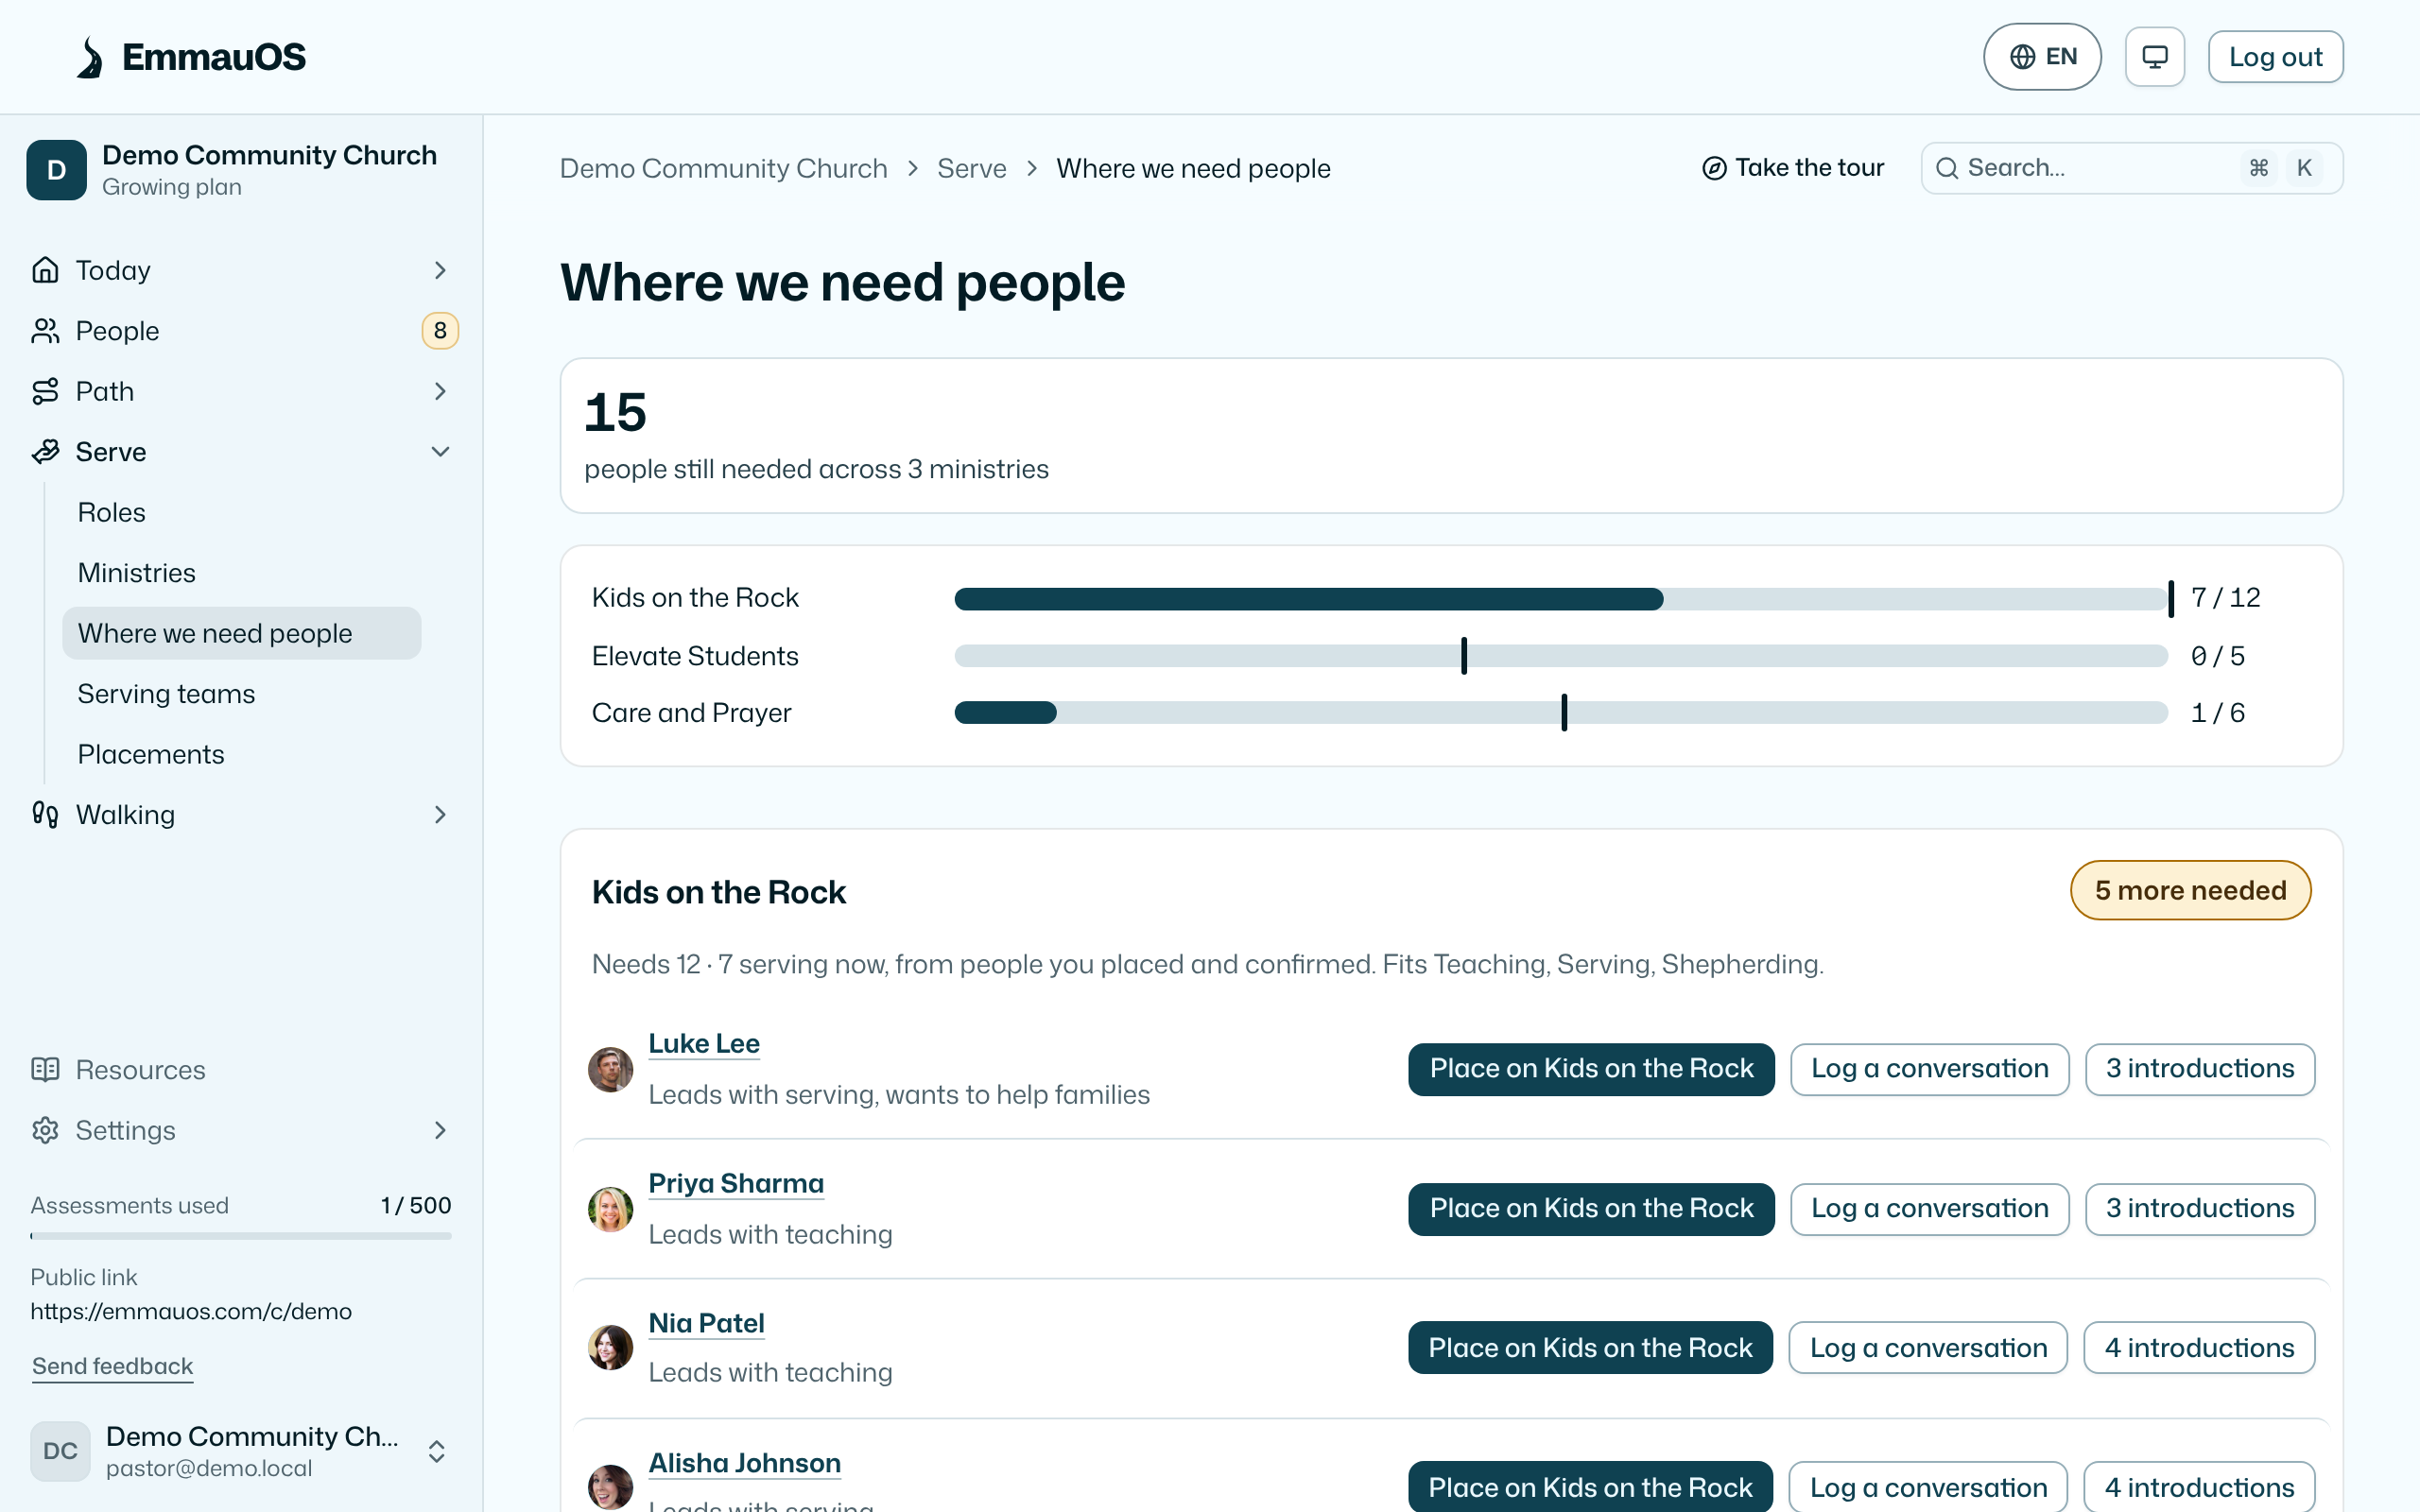Select Where we need people sidebar item

[242, 633]
